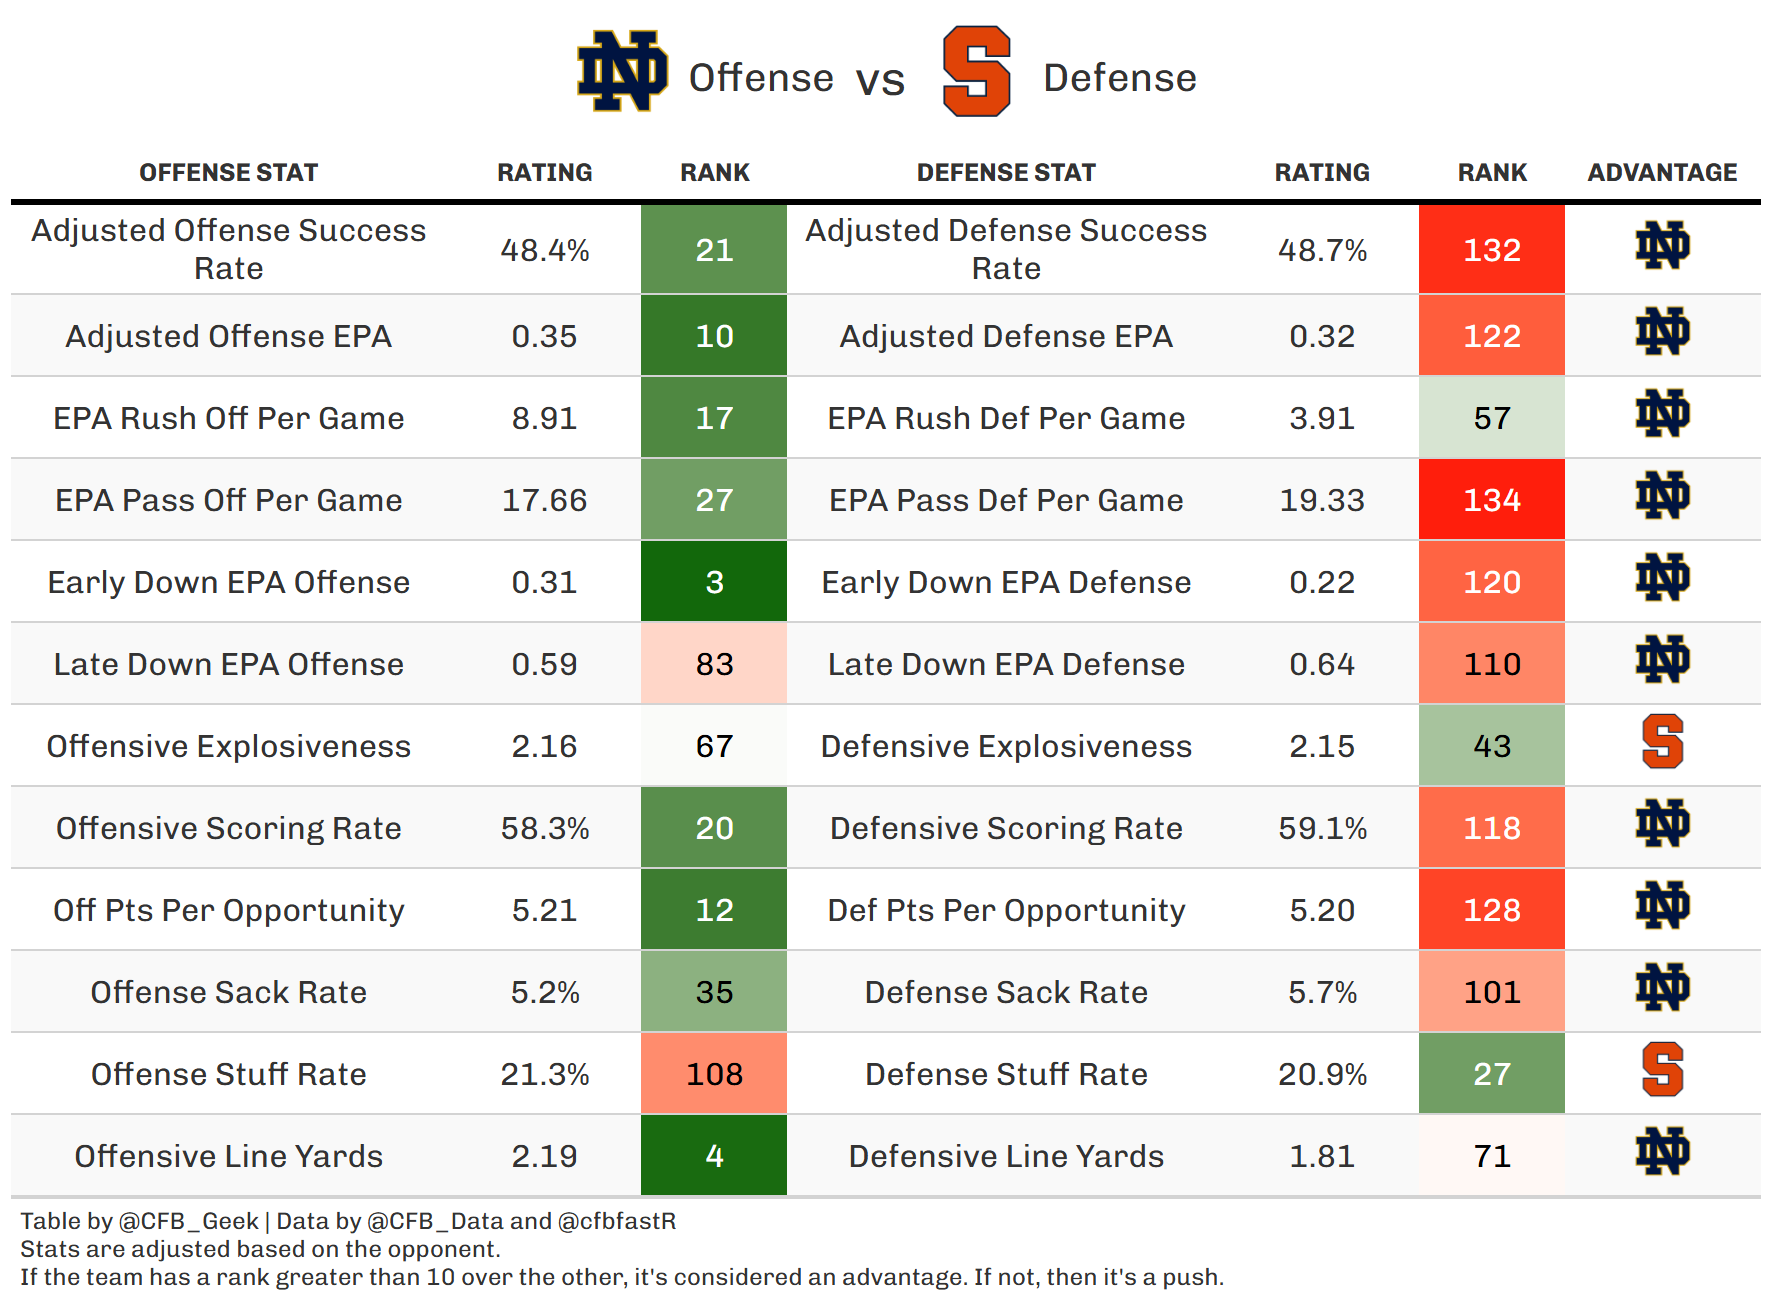This screenshot has width=1770, height=1312.
Task: Click the dark green rank 3 cell
Action: pos(713,582)
